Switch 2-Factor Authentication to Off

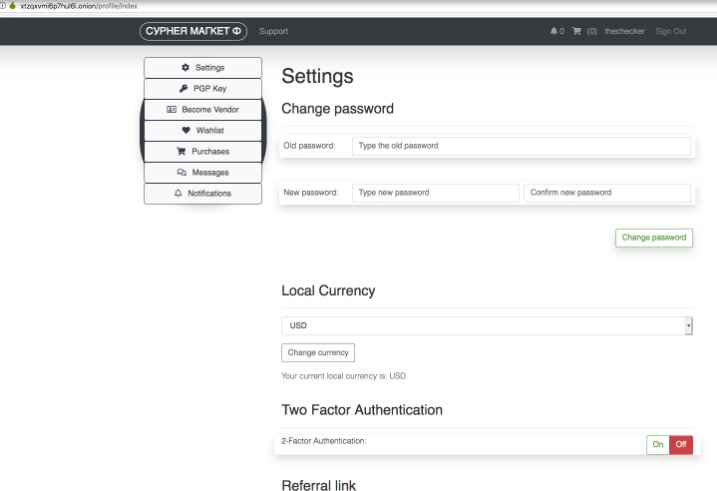tap(681, 444)
